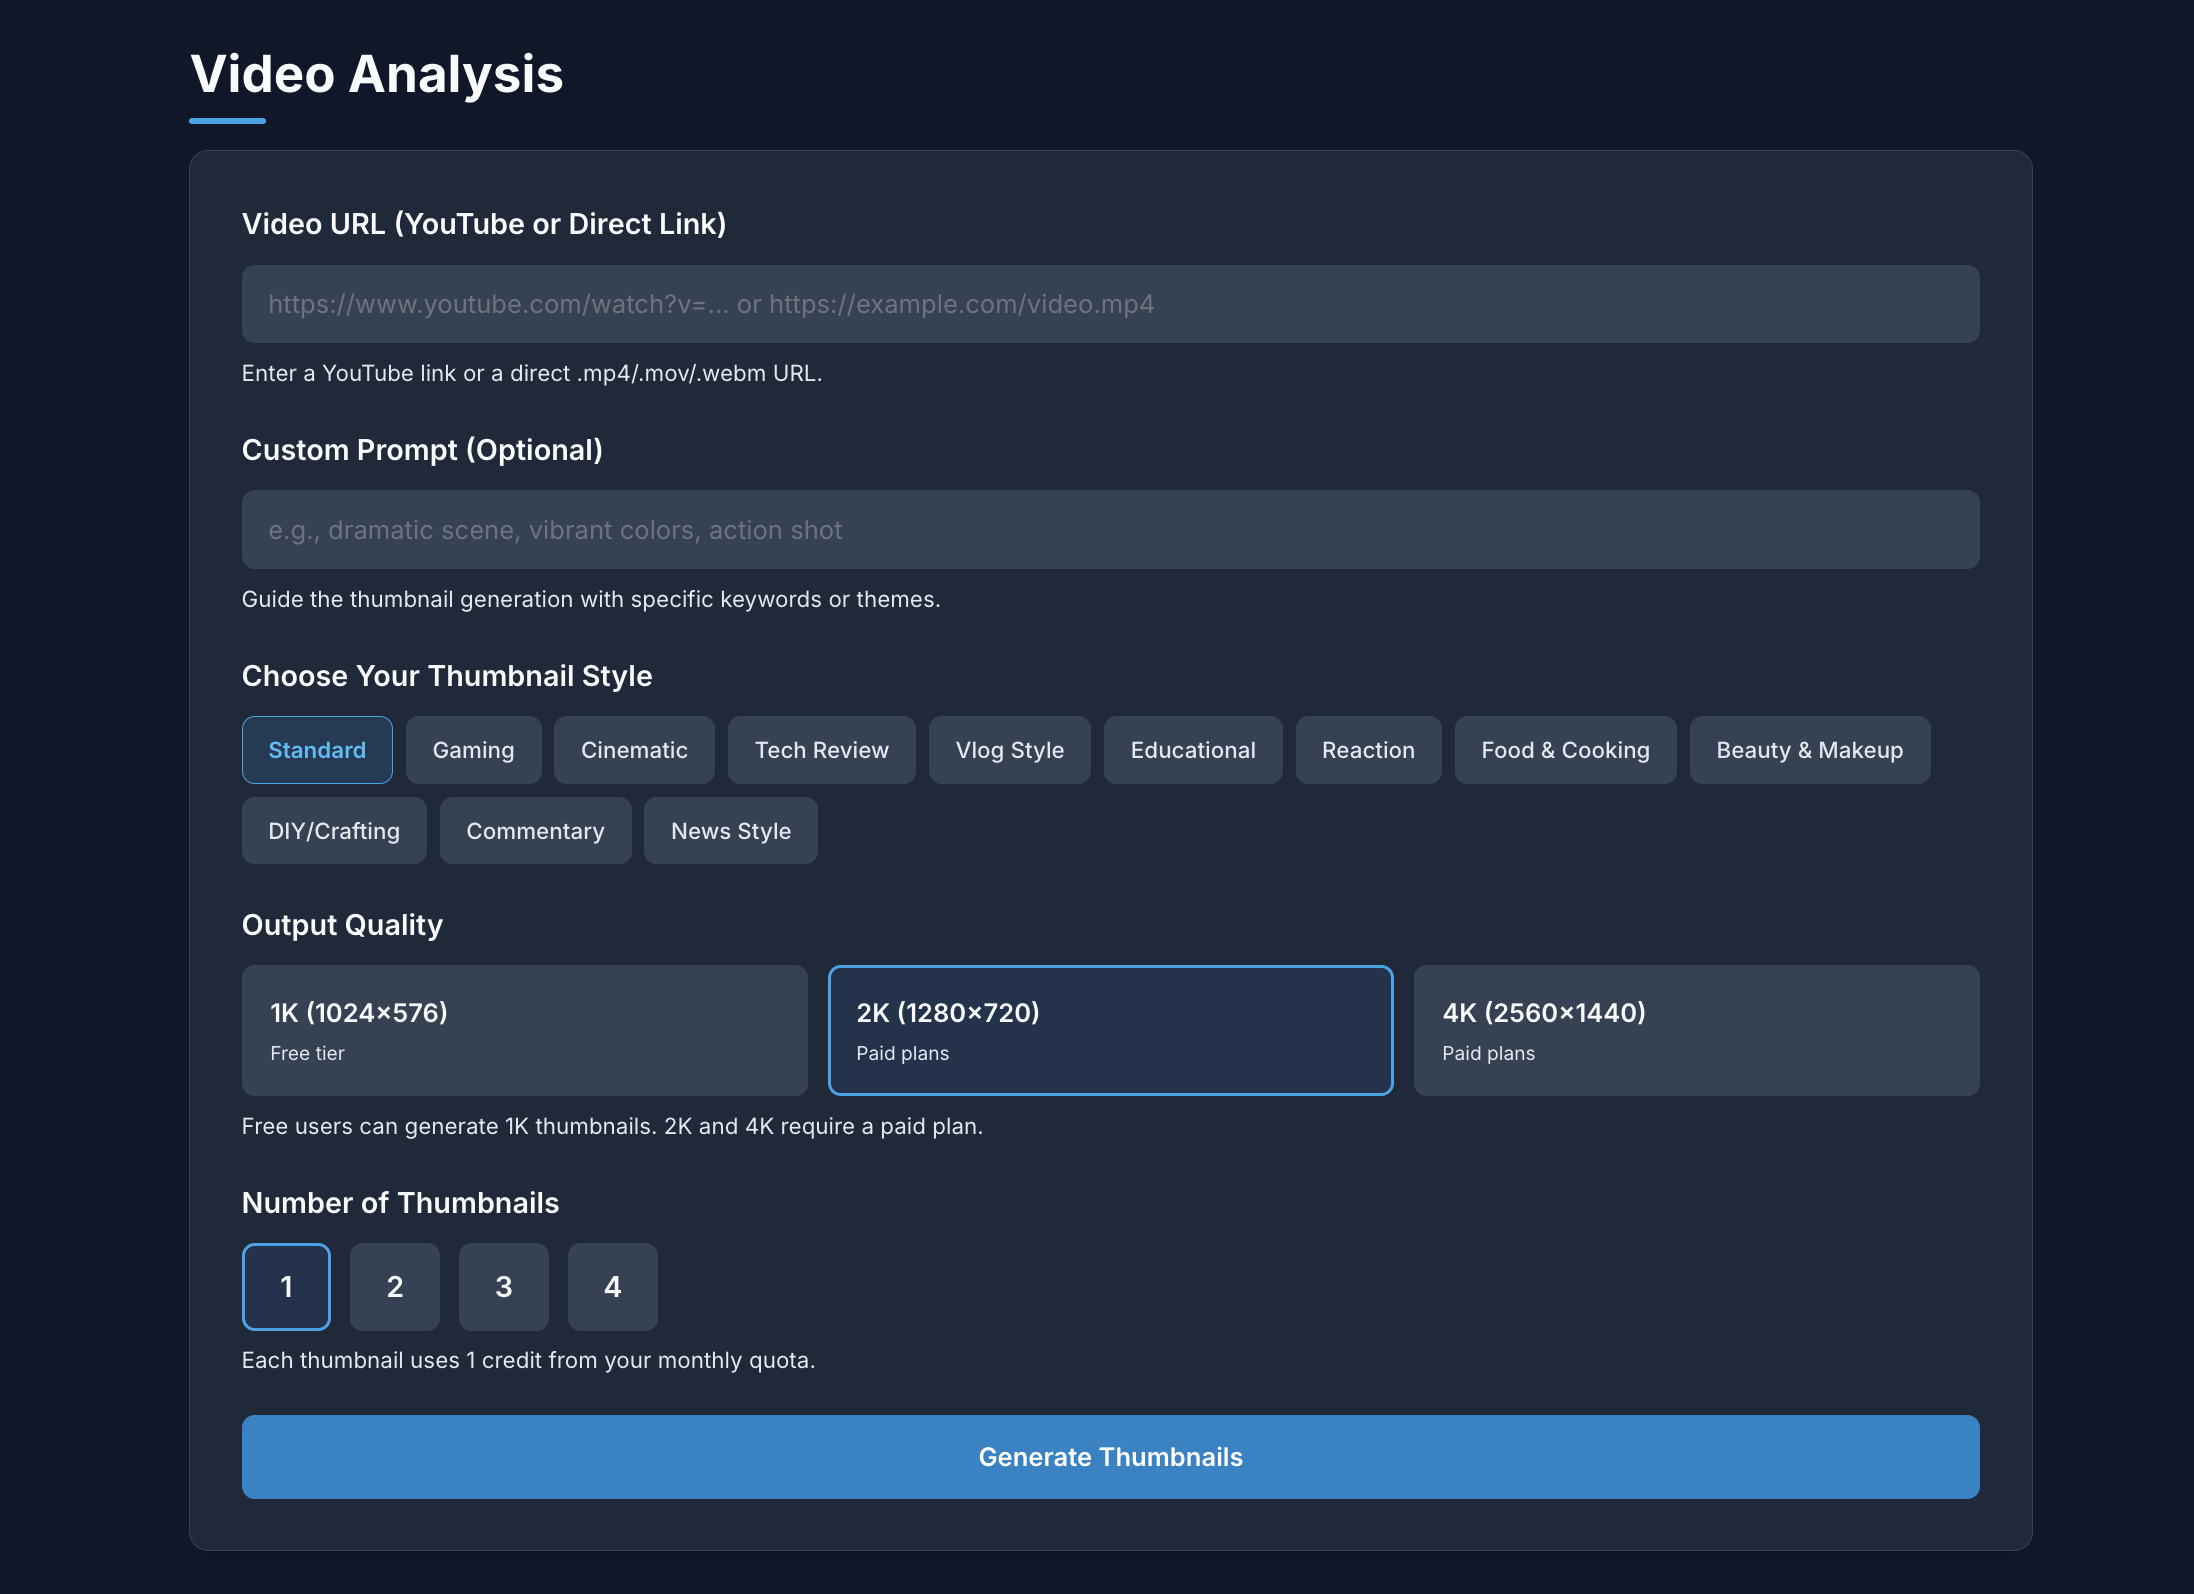The image size is (2194, 1594).
Task: Select the Educational style
Action: tap(1192, 750)
